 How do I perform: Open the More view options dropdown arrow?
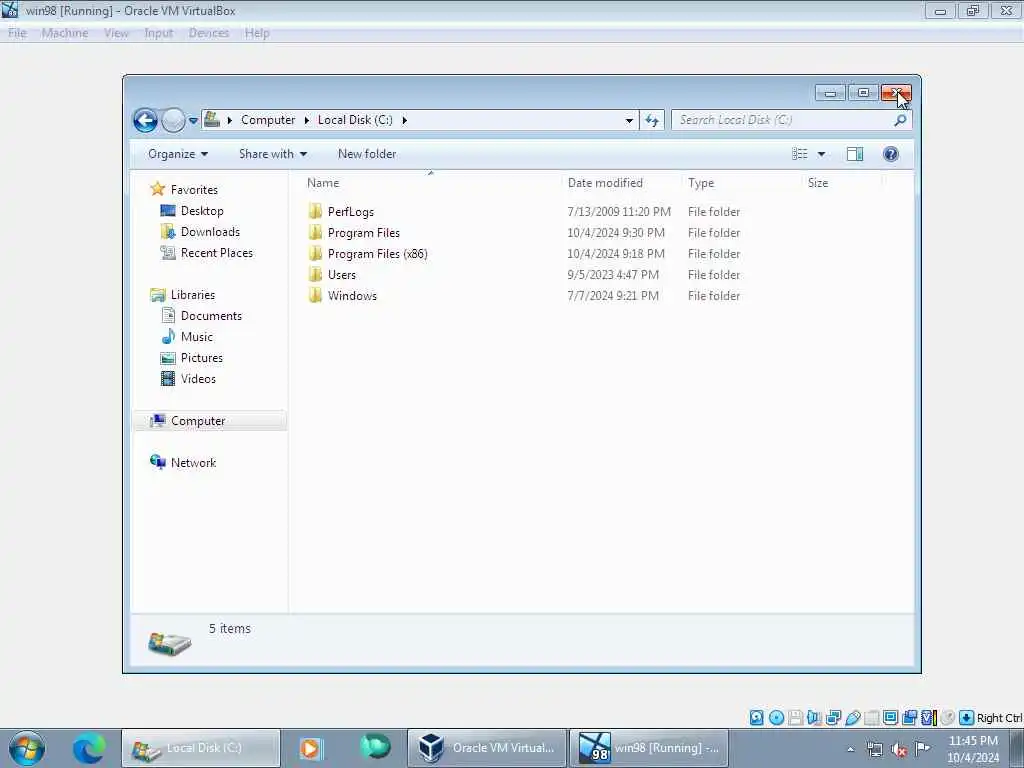(x=822, y=154)
